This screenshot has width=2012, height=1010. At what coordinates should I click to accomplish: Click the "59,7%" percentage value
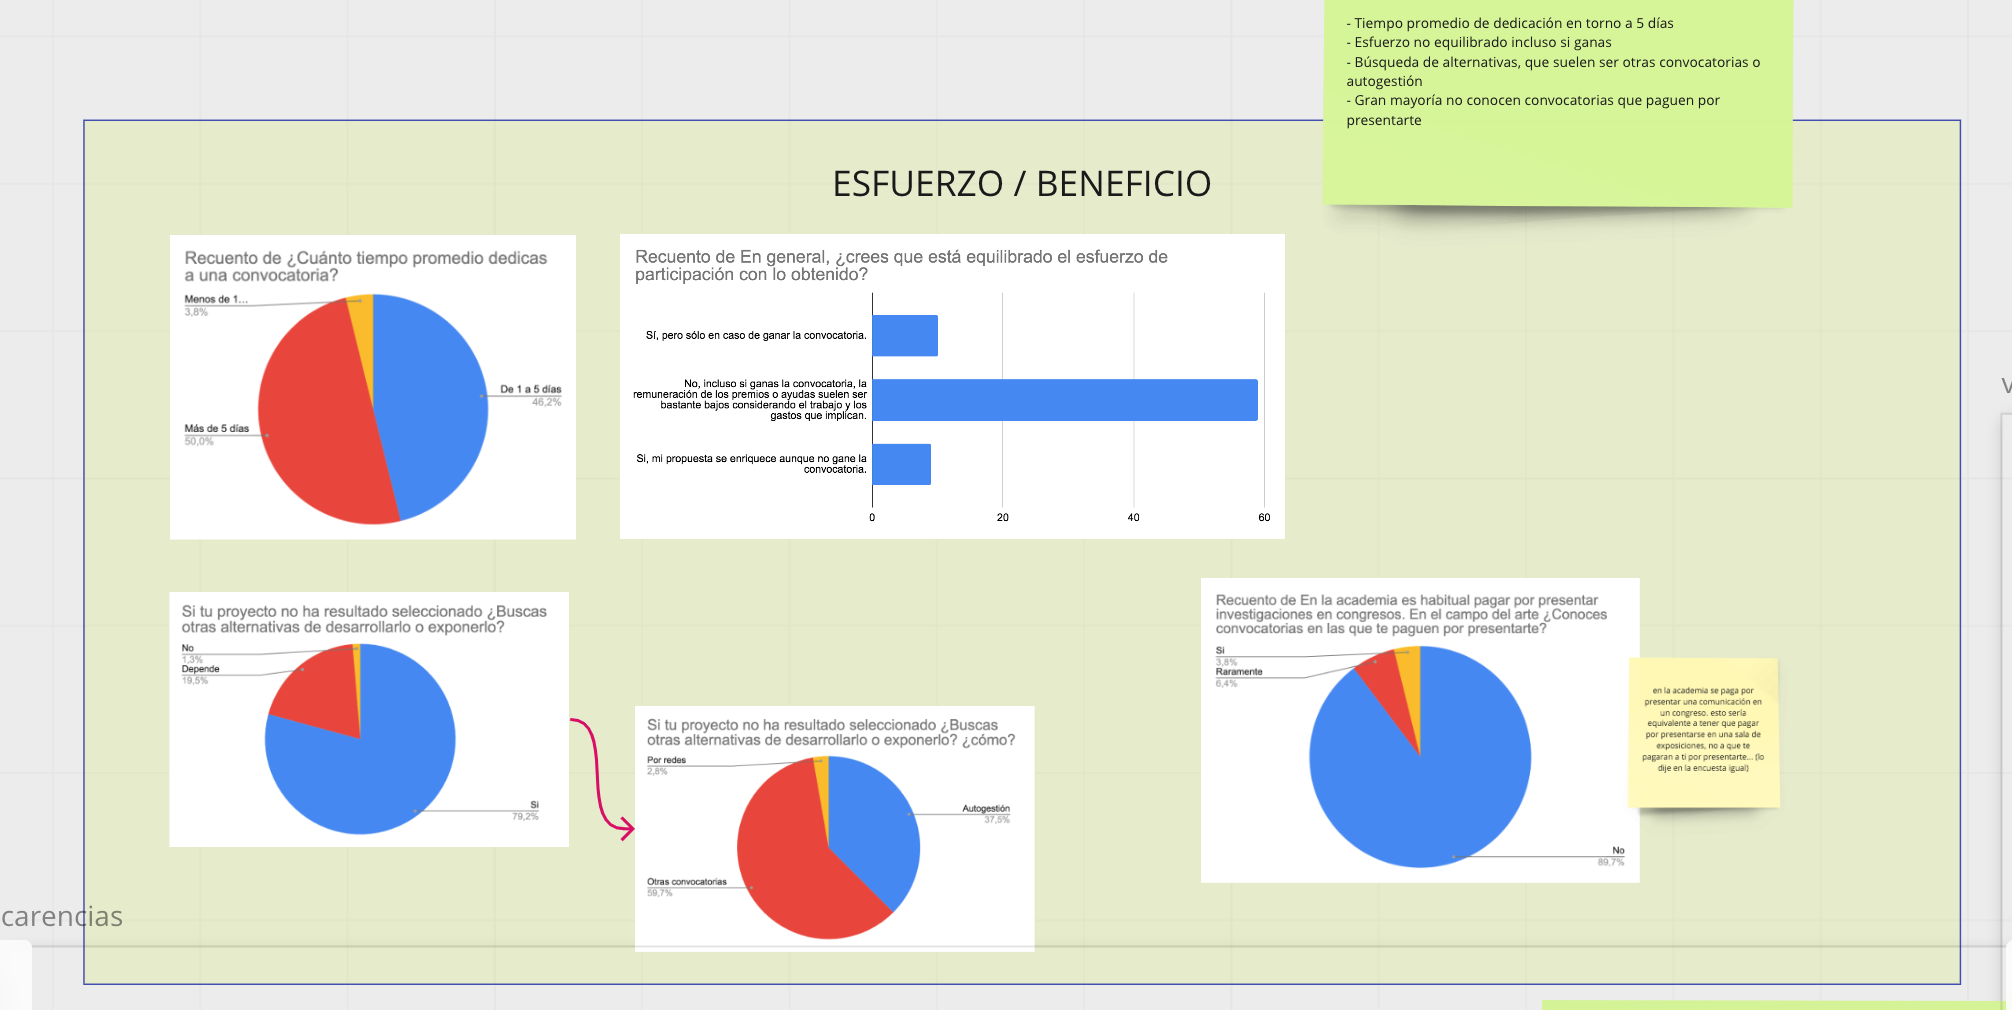tap(660, 893)
